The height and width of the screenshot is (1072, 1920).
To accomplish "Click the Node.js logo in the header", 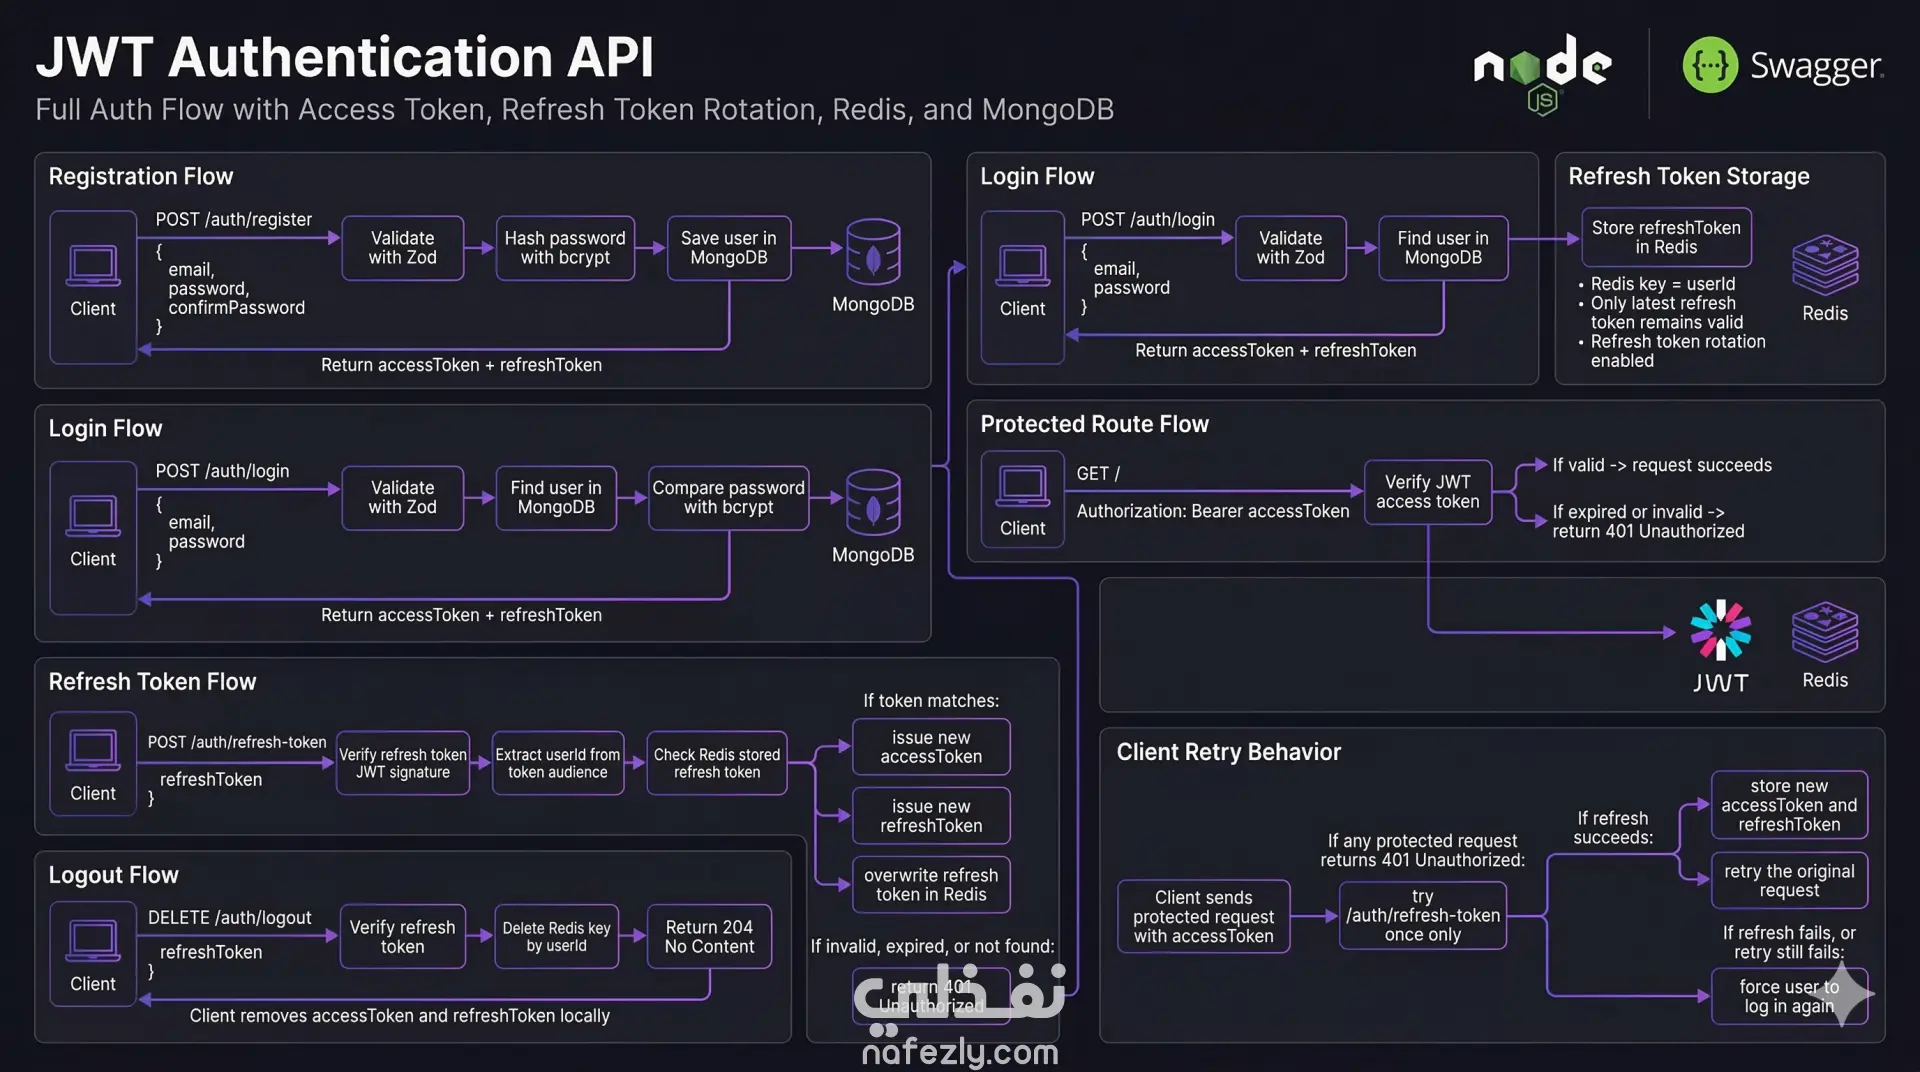I will pos(1542,74).
